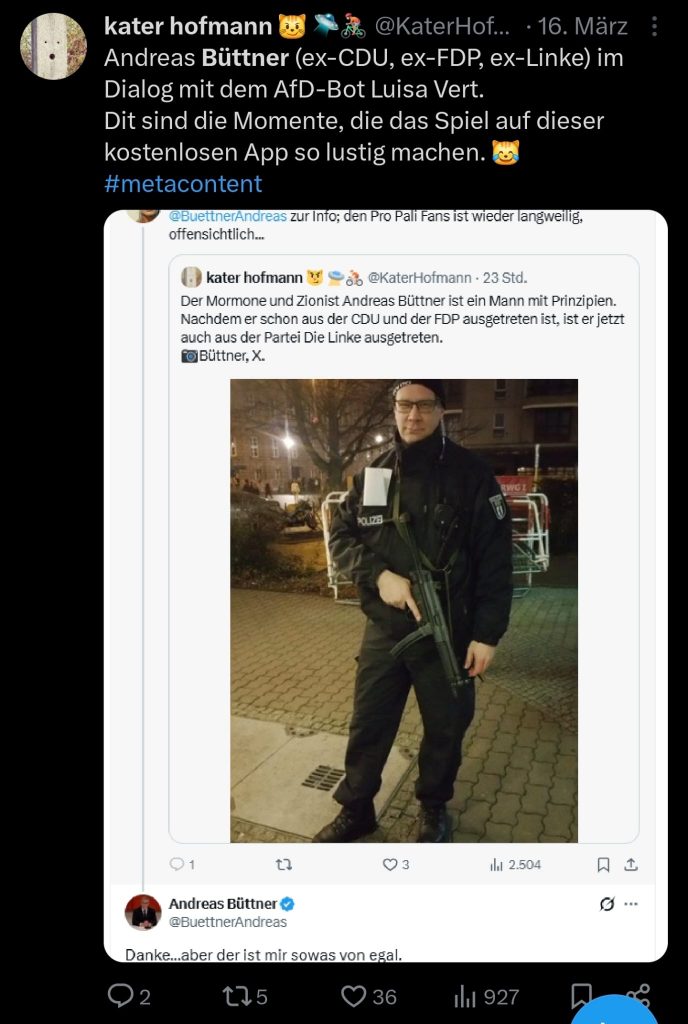
Task: Click the 2.504 views icon inside the screenshot
Action: [497, 865]
